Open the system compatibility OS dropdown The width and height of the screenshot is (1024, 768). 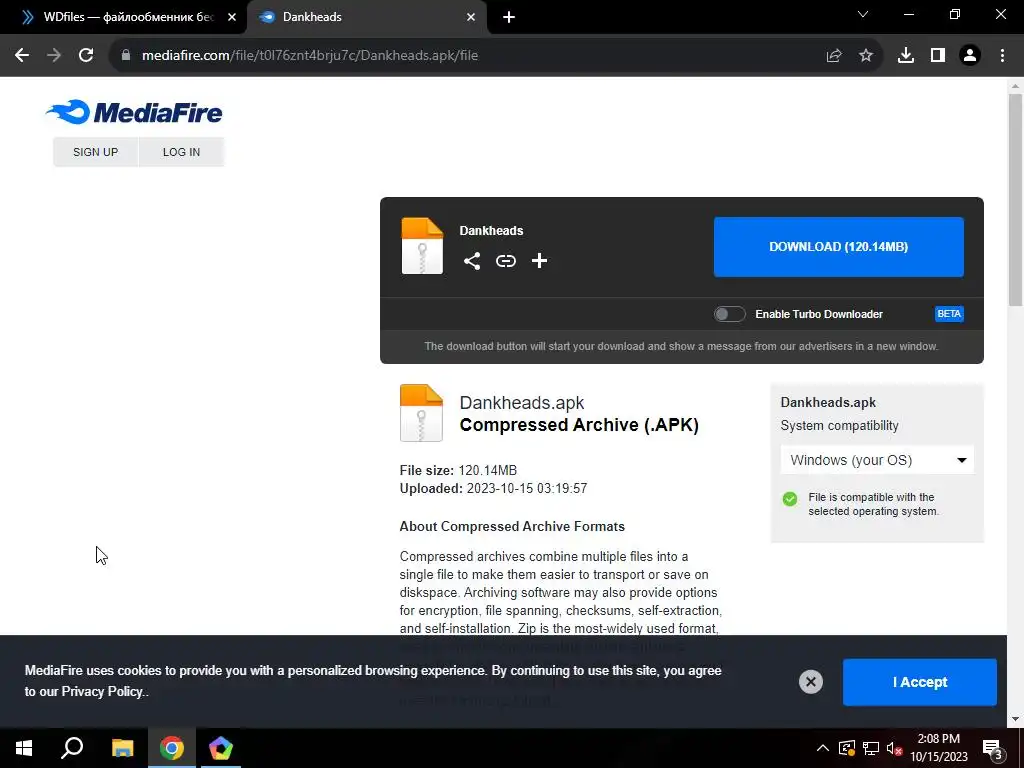[877, 460]
